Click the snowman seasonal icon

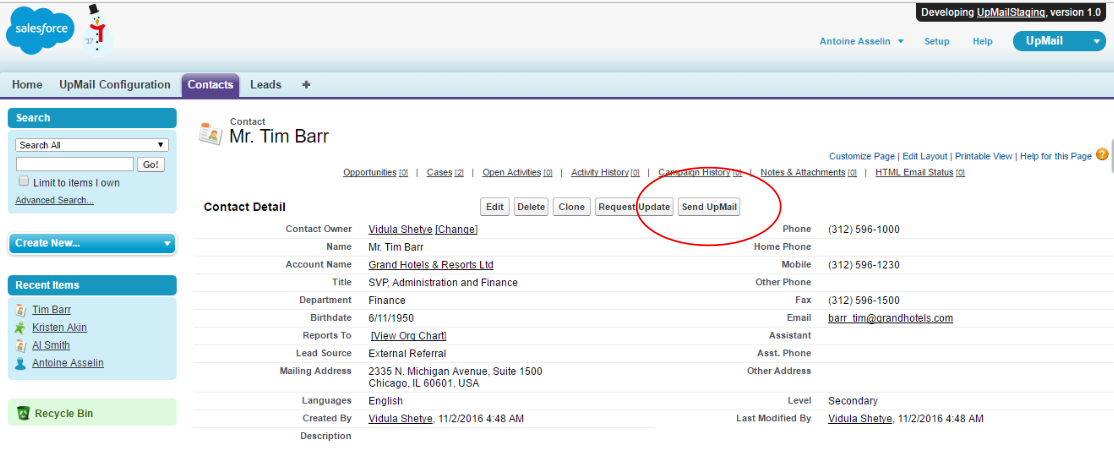[x=96, y=30]
